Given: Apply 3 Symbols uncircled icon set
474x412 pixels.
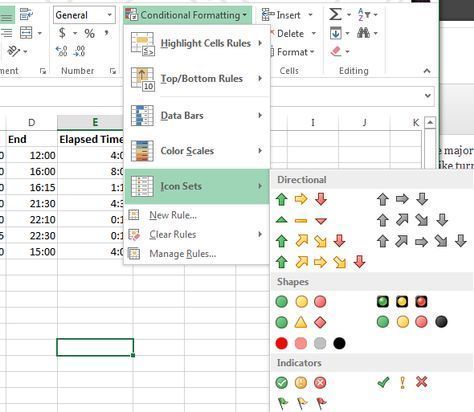Looking at the screenshot, I should click(402, 382).
